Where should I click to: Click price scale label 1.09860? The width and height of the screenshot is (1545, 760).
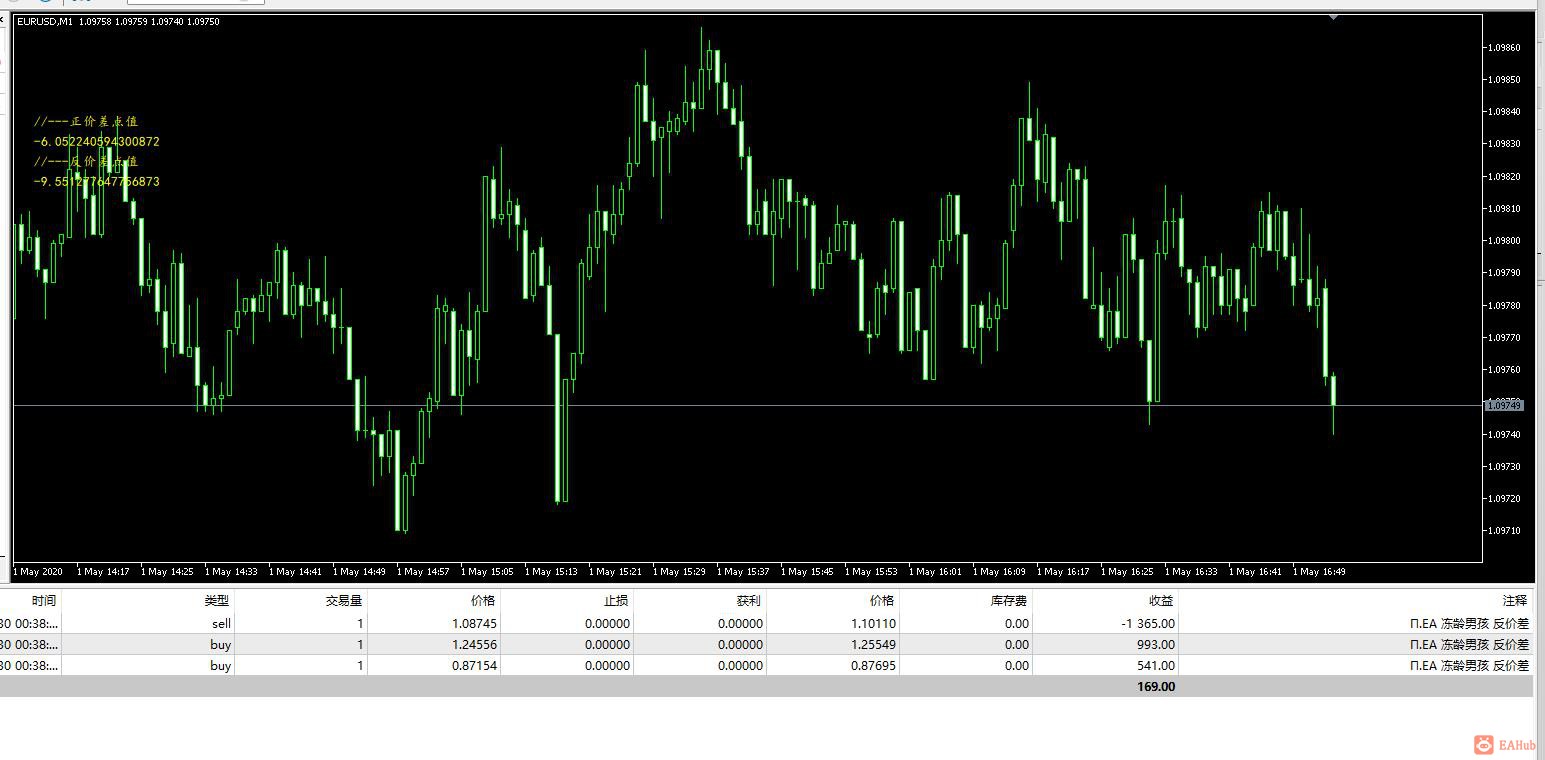point(1505,47)
